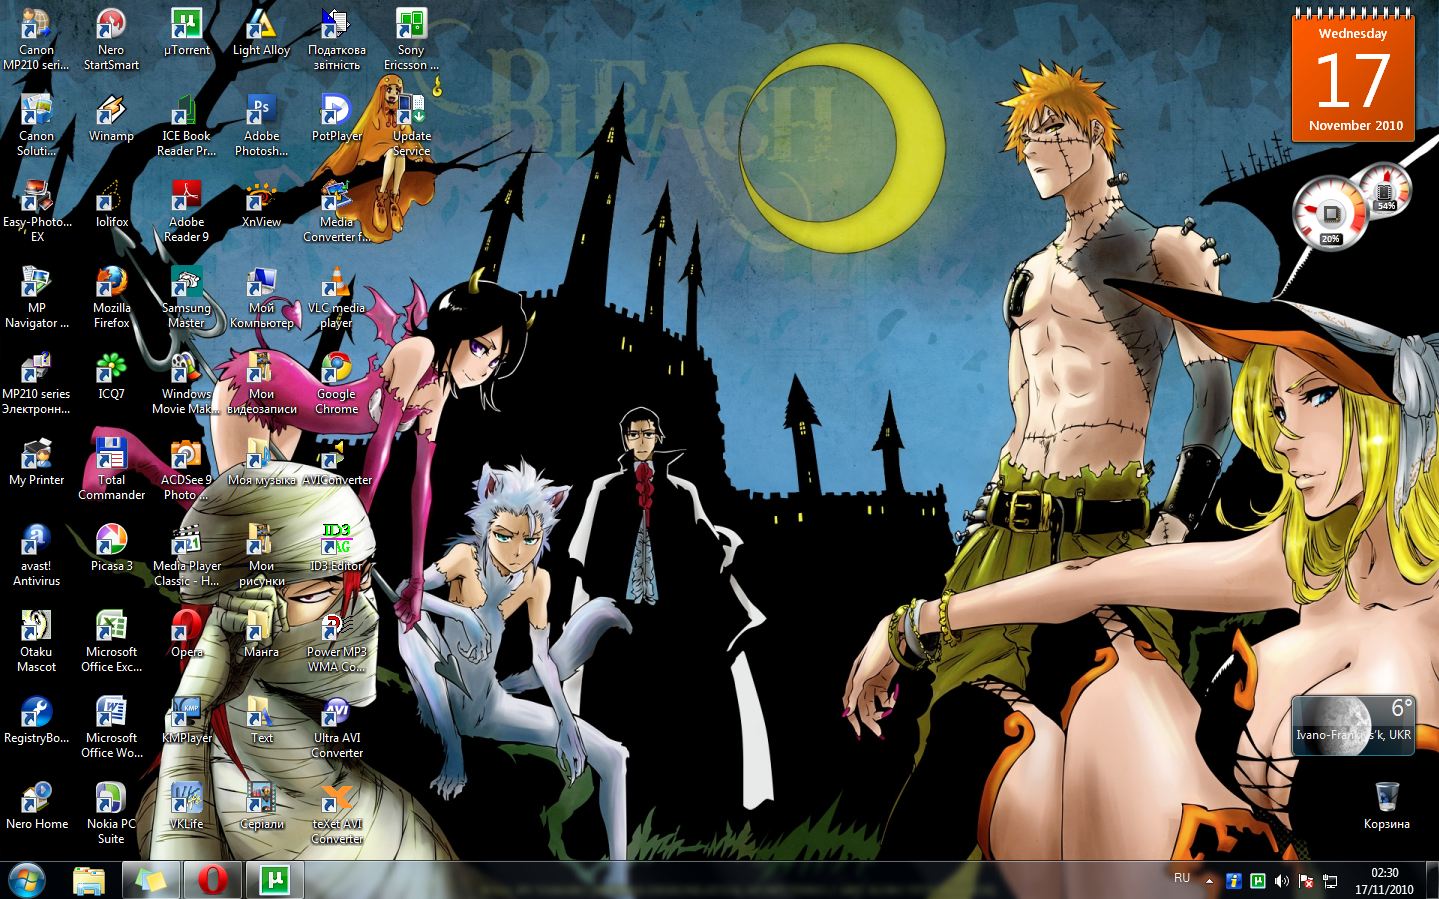1439x899 pixels.
Task: Open the Text folder on the desktop
Action: [x=261, y=720]
